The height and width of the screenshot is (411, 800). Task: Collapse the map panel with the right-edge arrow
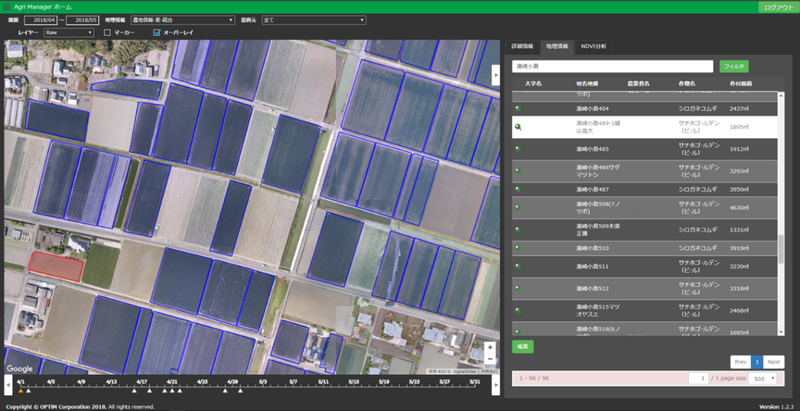pyautogui.click(x=495, y=74)
